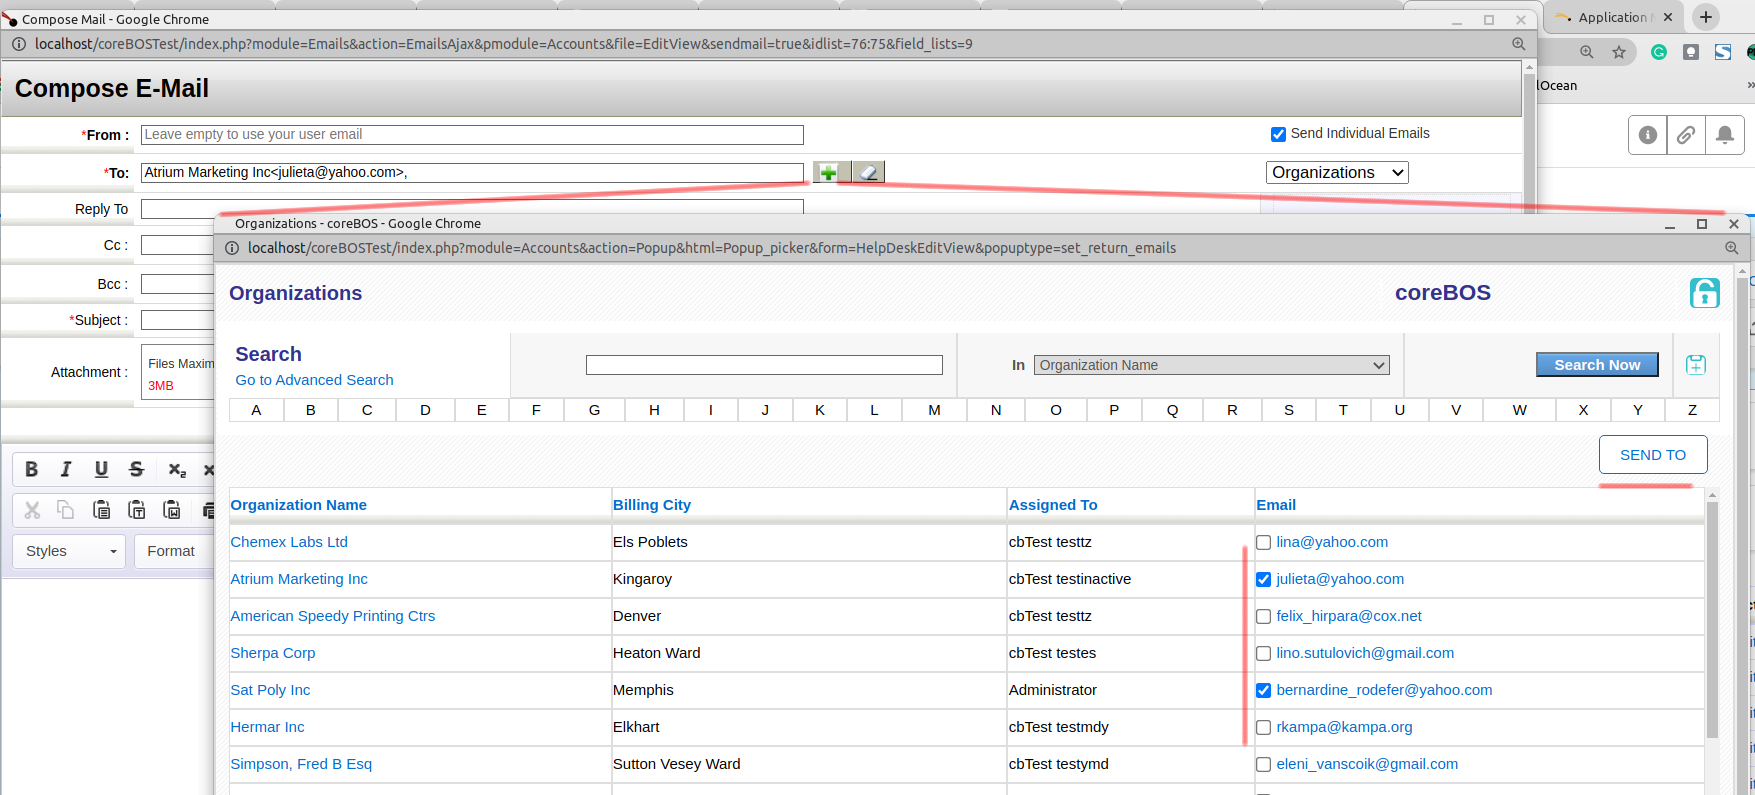Image resolution: width=1755 pixels, height=795 pixels.
Task: Open the Styles dropdown in editor
Action: click(69, 551)
